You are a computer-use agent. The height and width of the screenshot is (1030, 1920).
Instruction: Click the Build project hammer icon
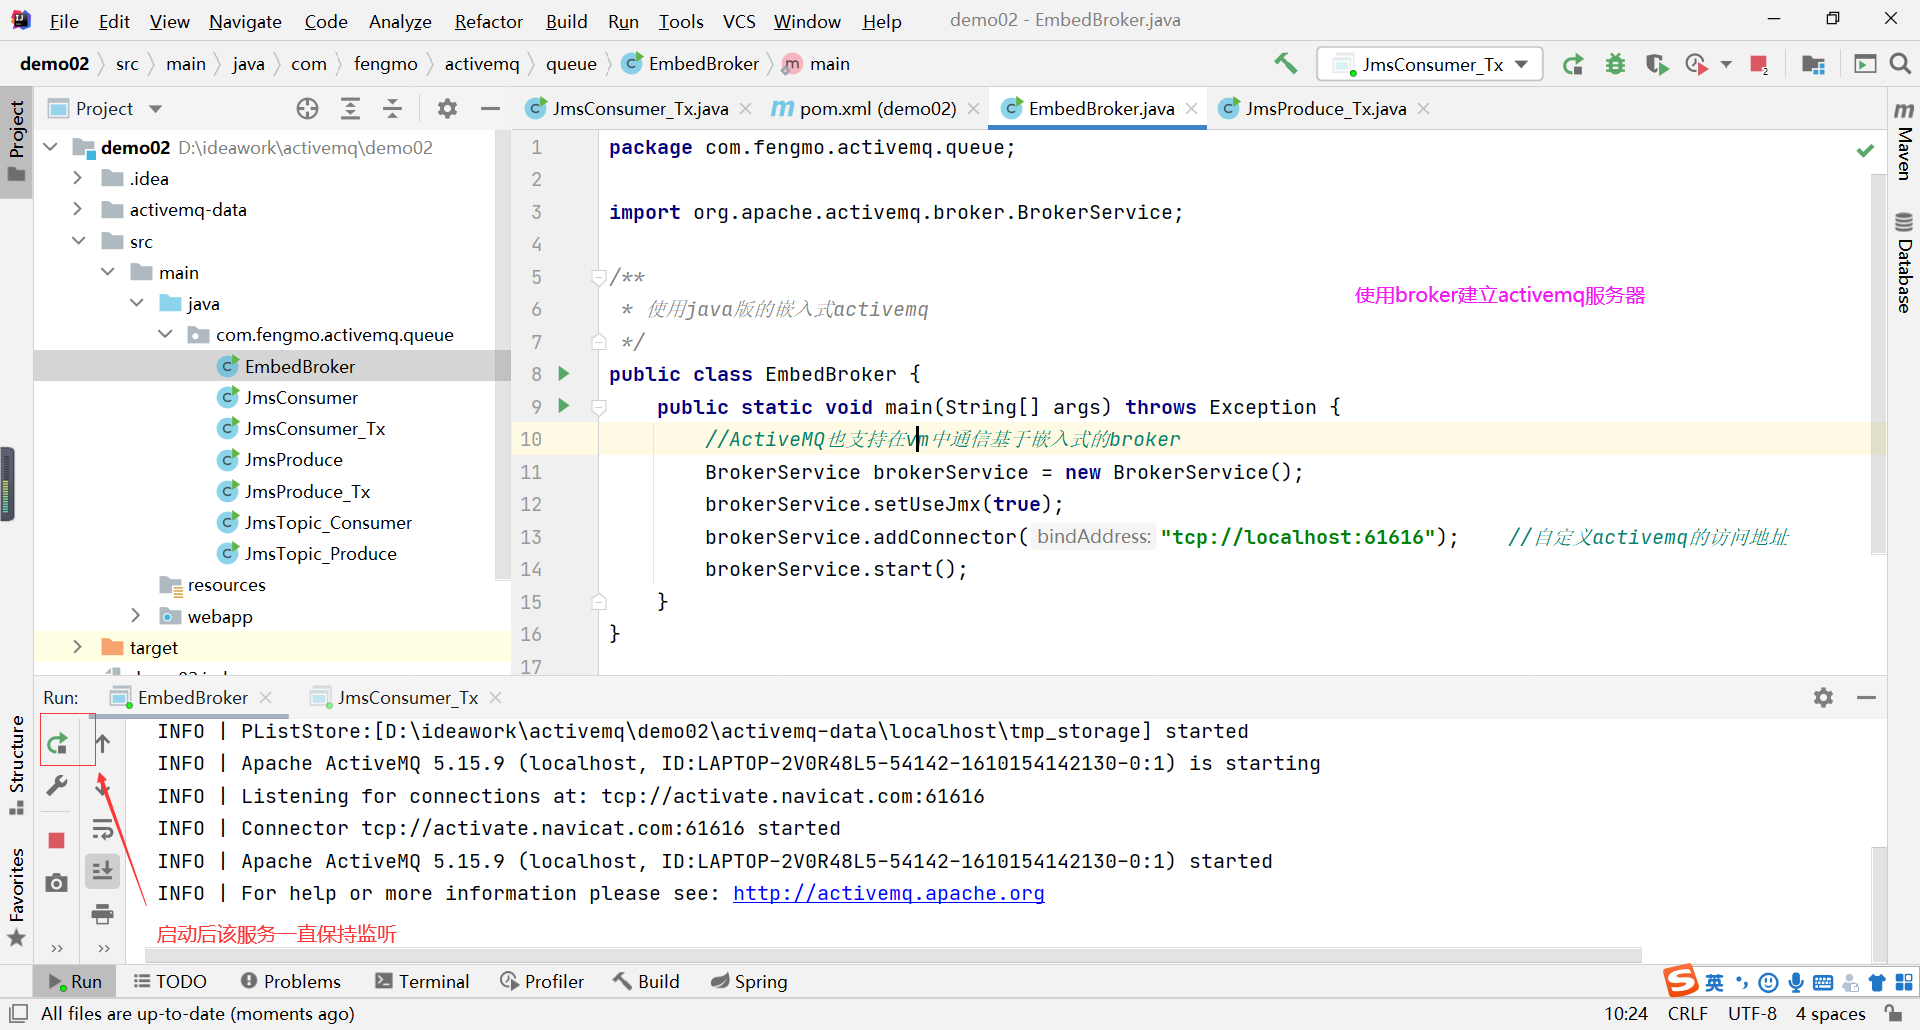click(1285, 64)
